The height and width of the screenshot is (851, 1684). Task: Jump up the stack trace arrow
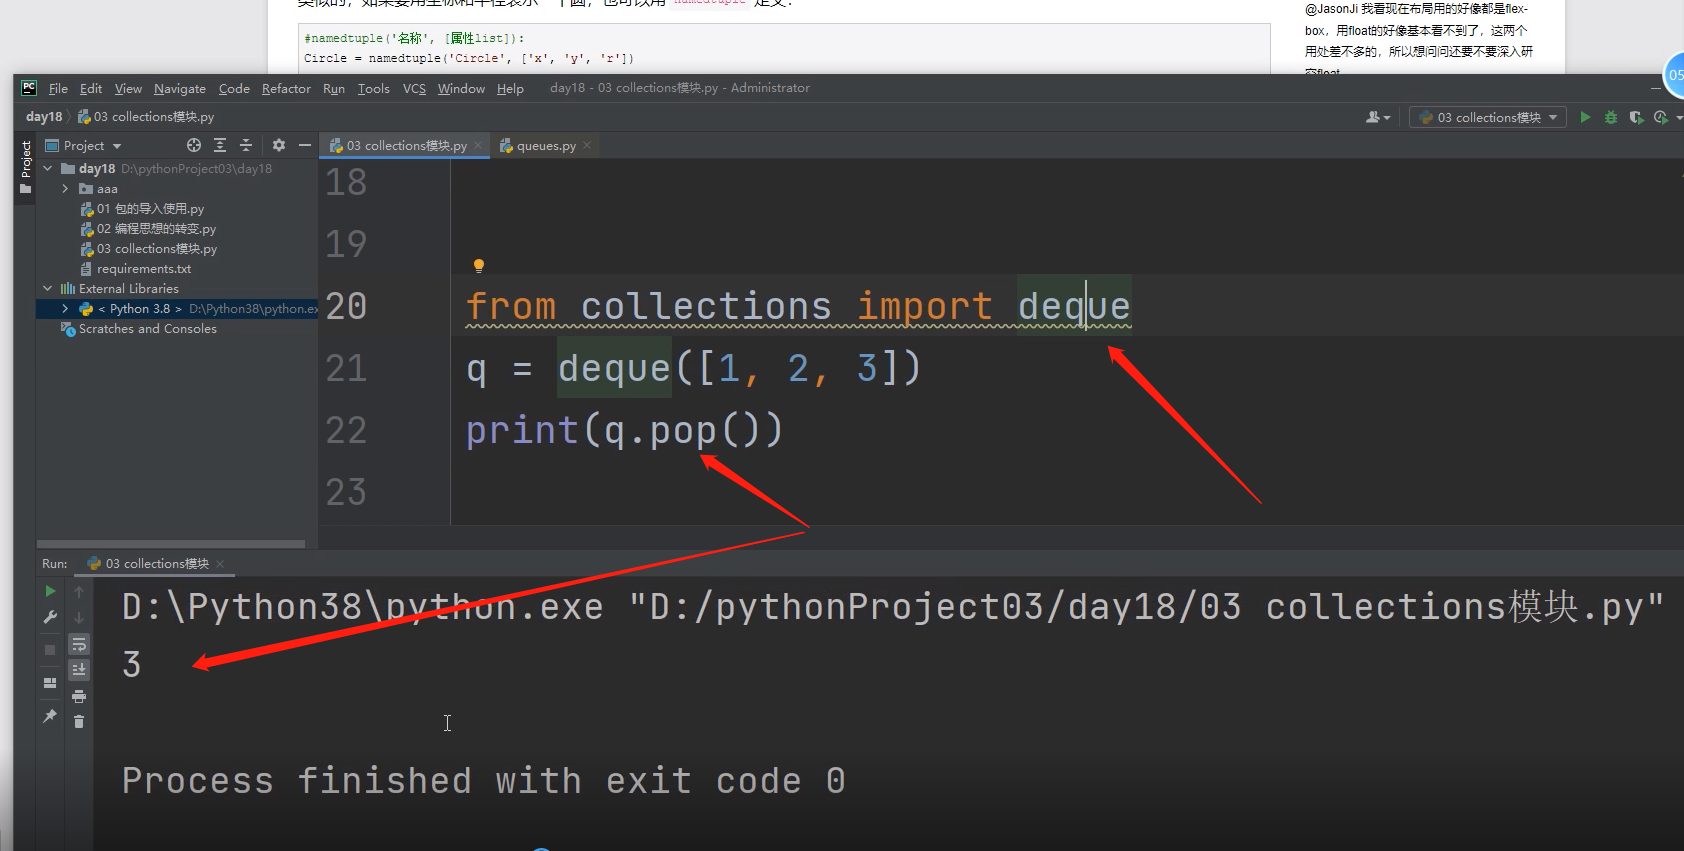(79, 591)
